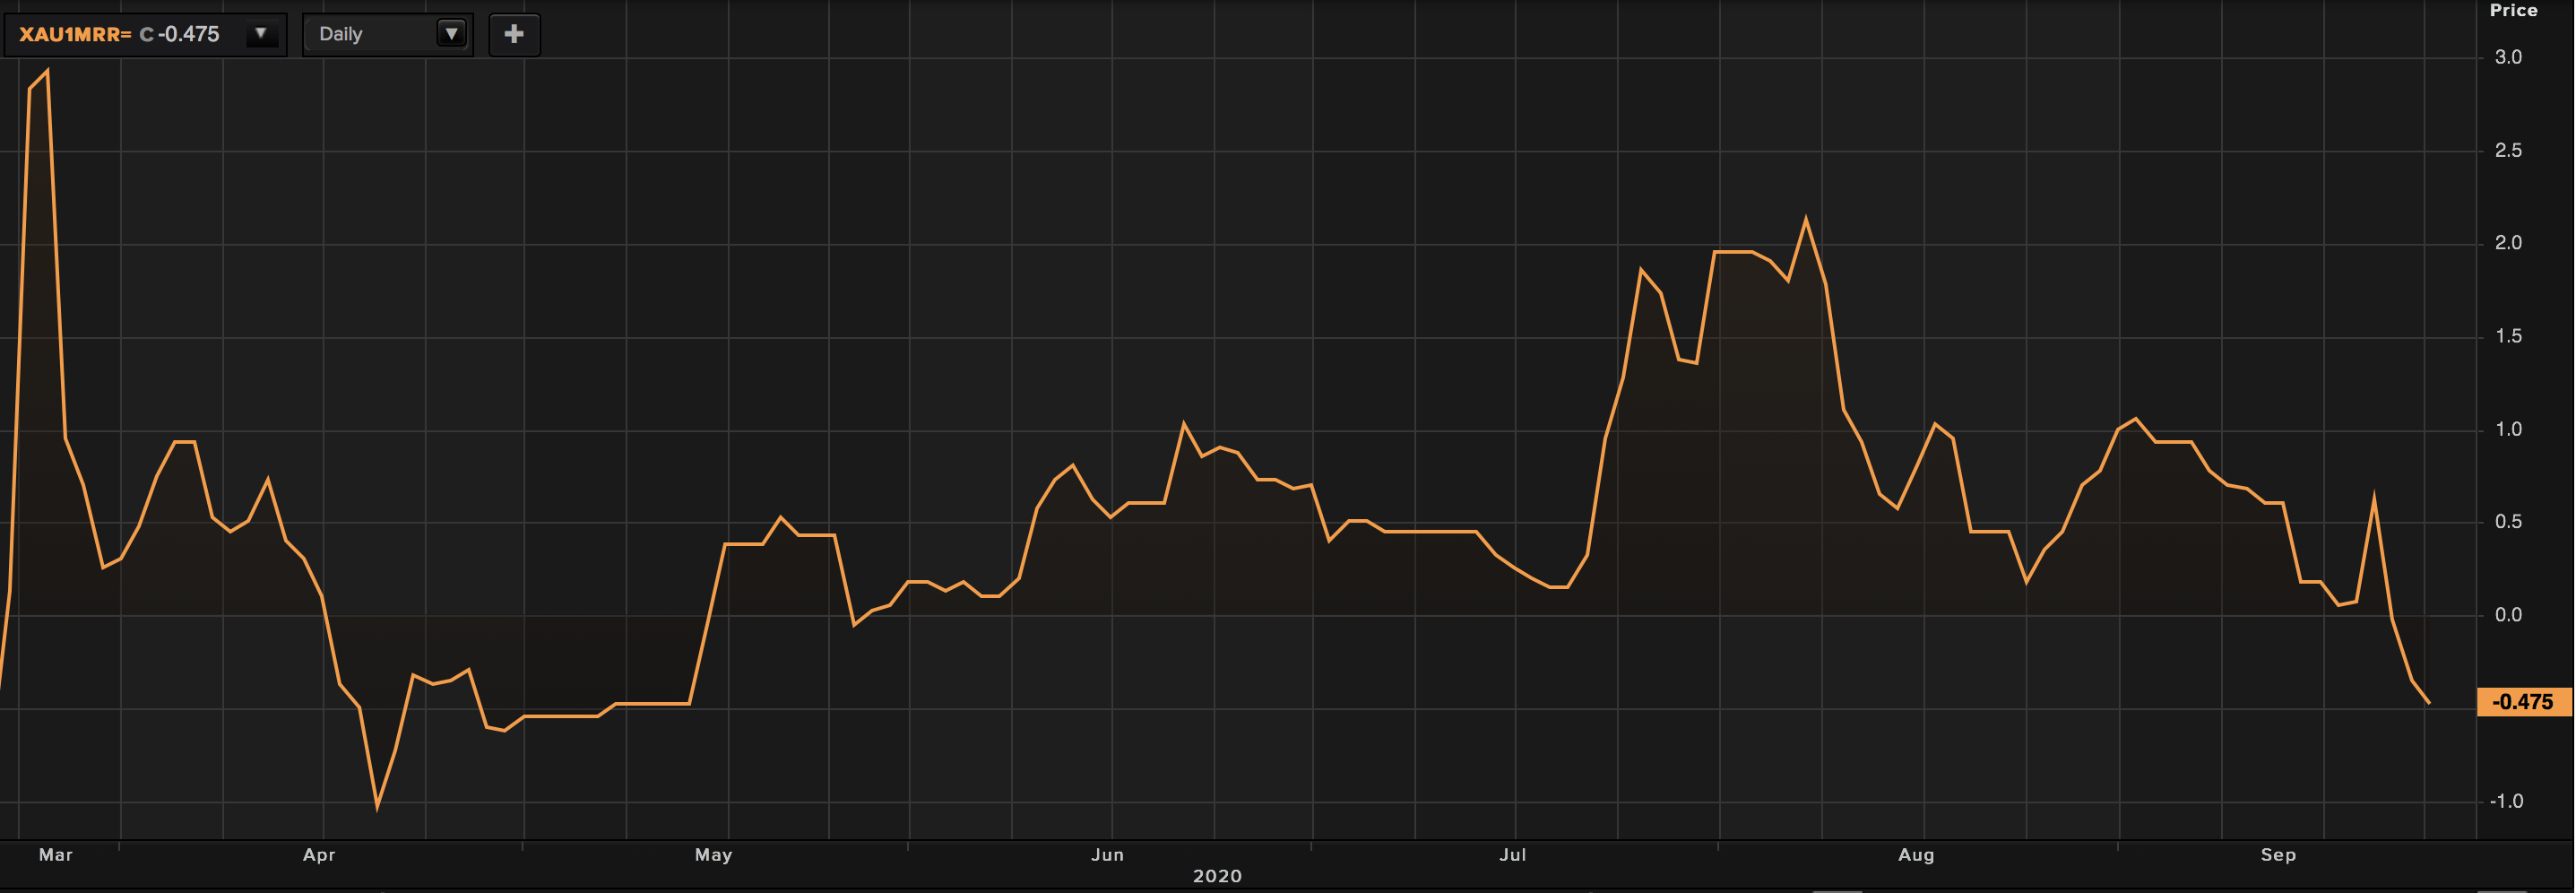Click the May label on the time axis
2576x893 pixels.
[714, 855]
